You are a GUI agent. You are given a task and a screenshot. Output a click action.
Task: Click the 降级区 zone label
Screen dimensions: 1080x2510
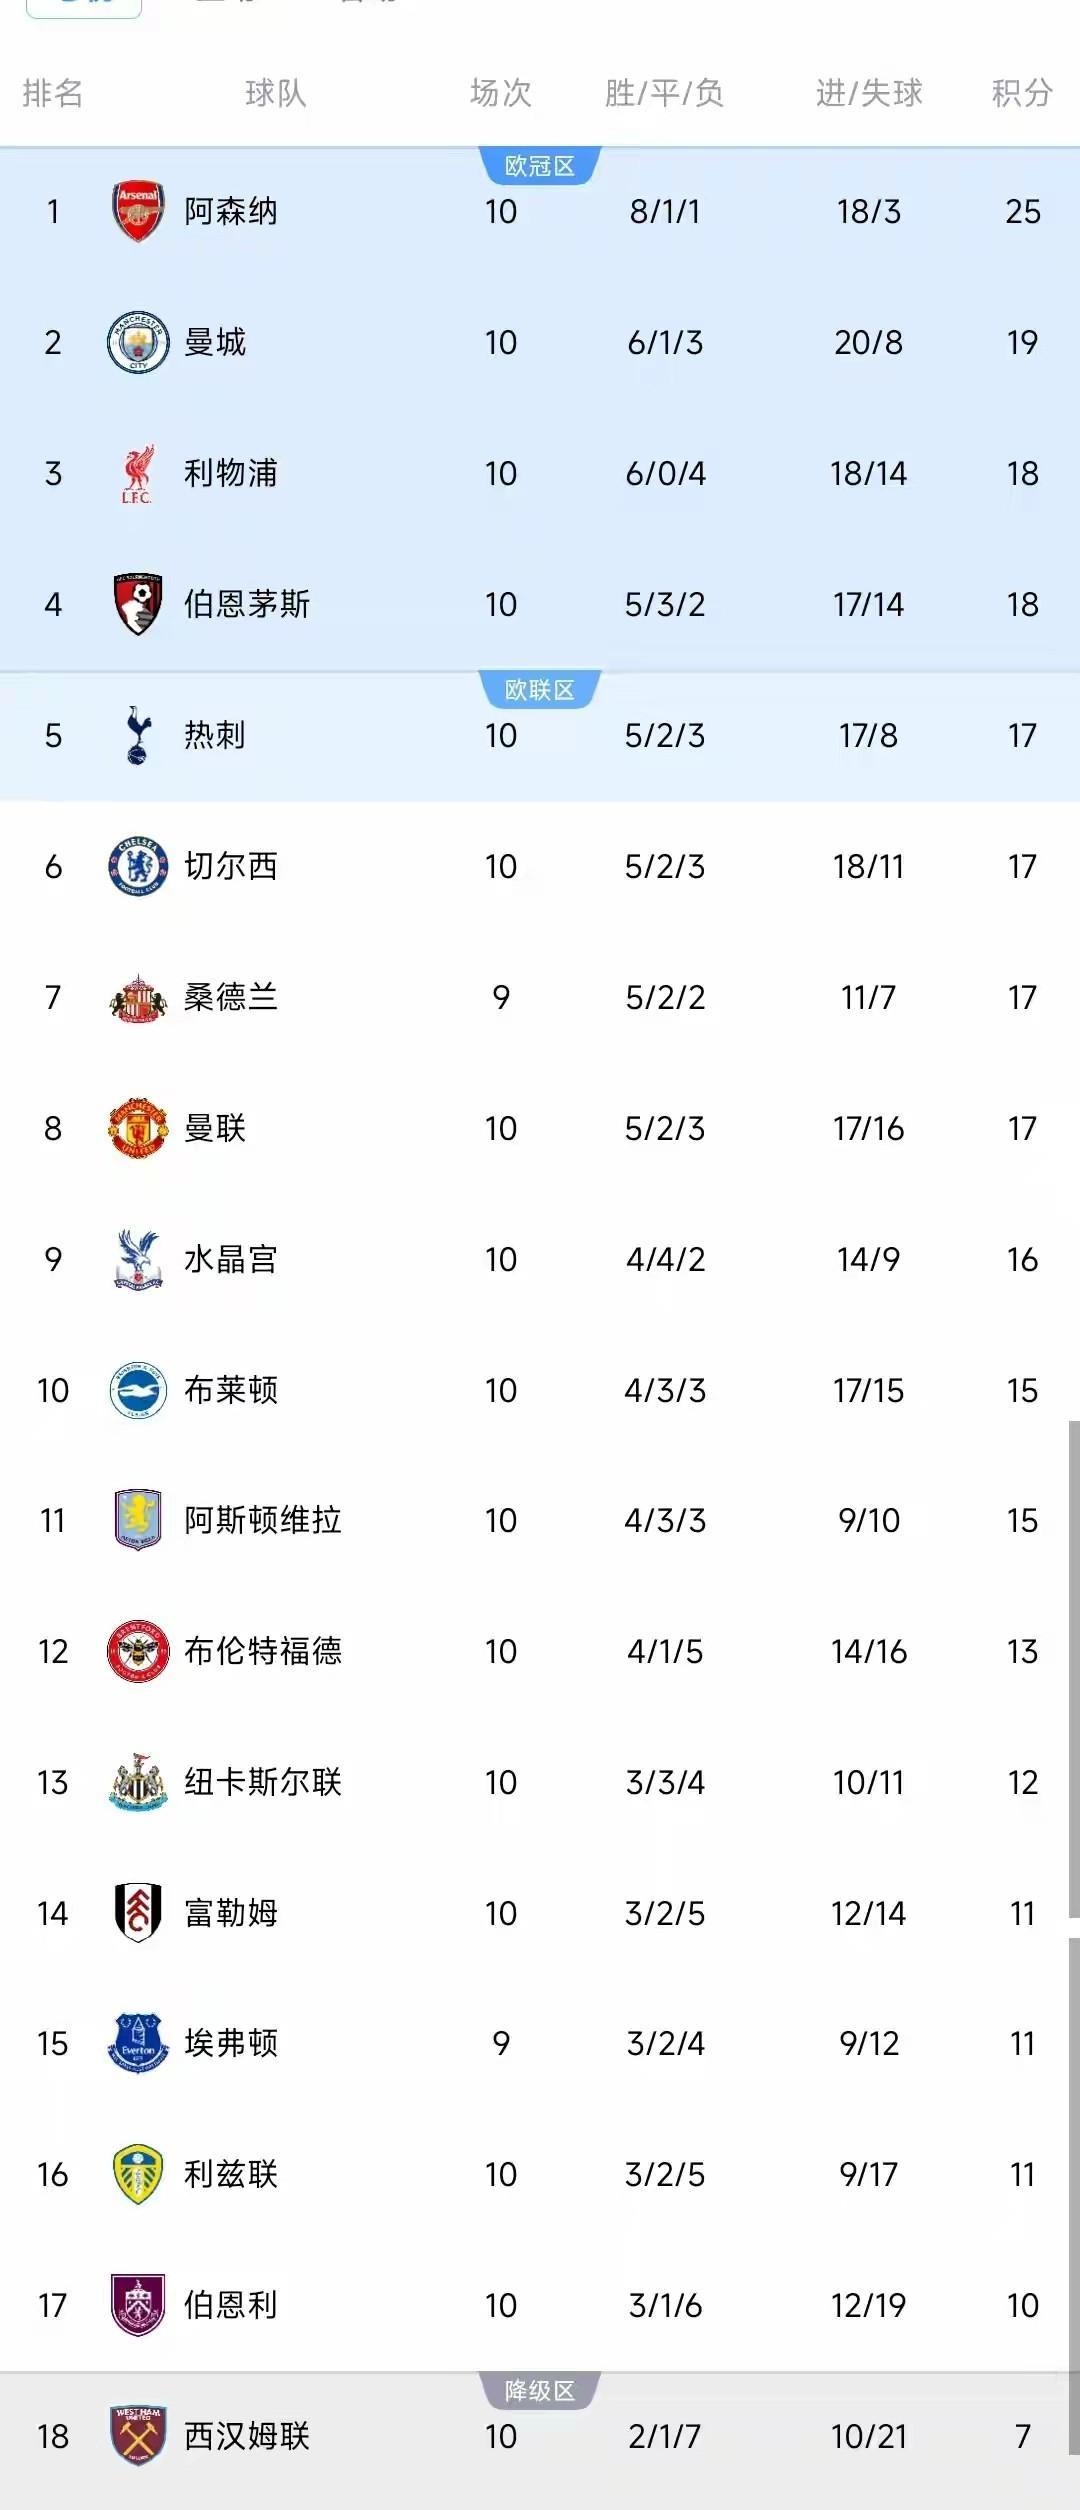click(x=540, y=2391)
